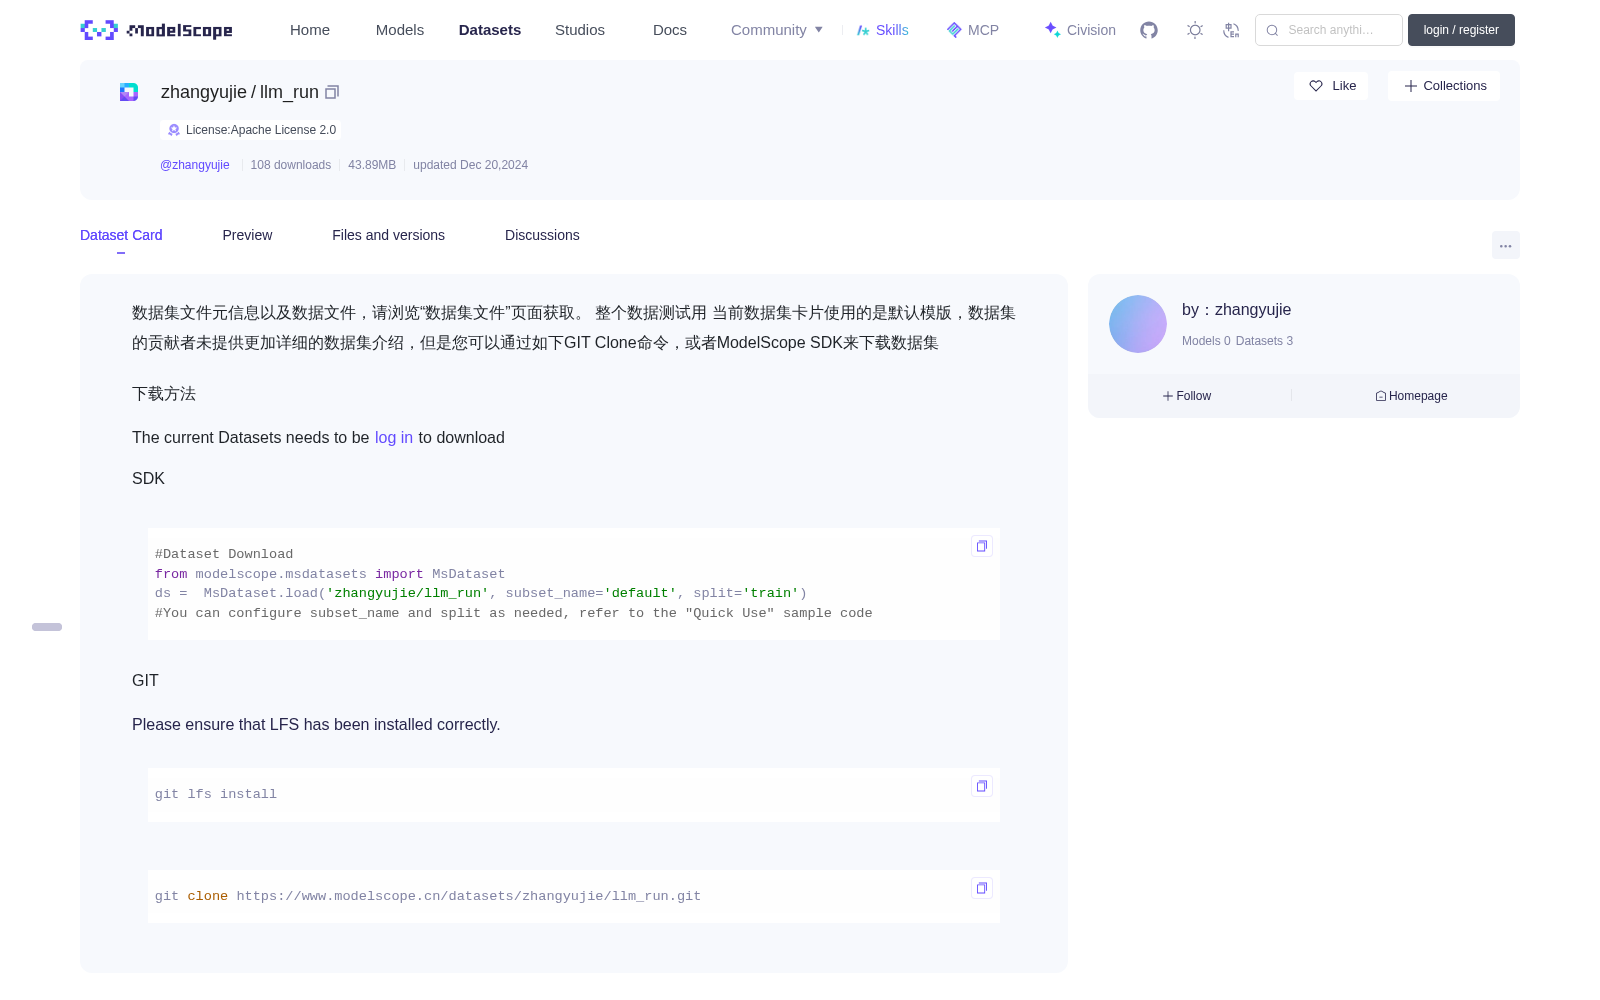Expand the Community dropdown
The width and height of the screenshot is (1600, 1000).
[777, 30]
